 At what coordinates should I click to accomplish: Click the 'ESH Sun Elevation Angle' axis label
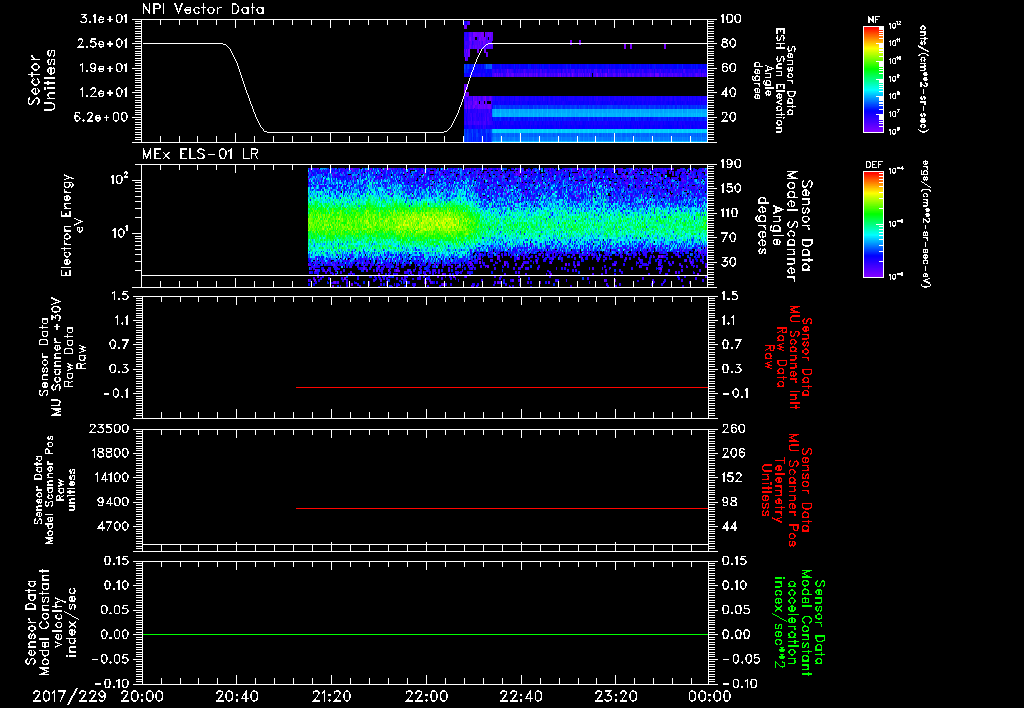pos(775,80)
